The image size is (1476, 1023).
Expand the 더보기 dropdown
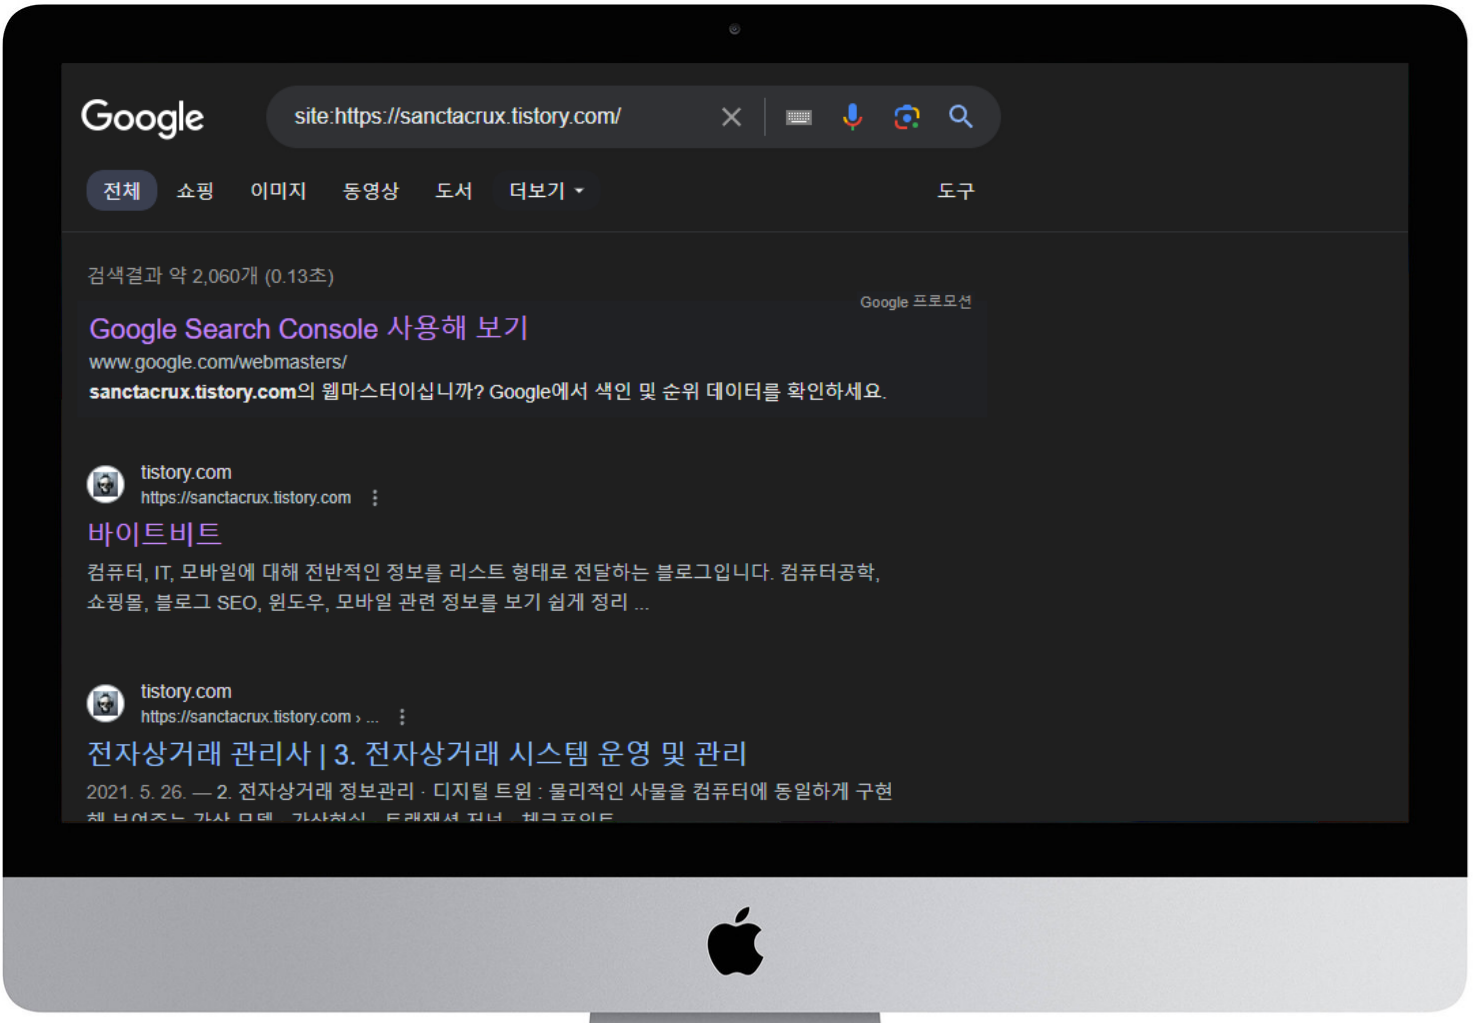point(546,191)
